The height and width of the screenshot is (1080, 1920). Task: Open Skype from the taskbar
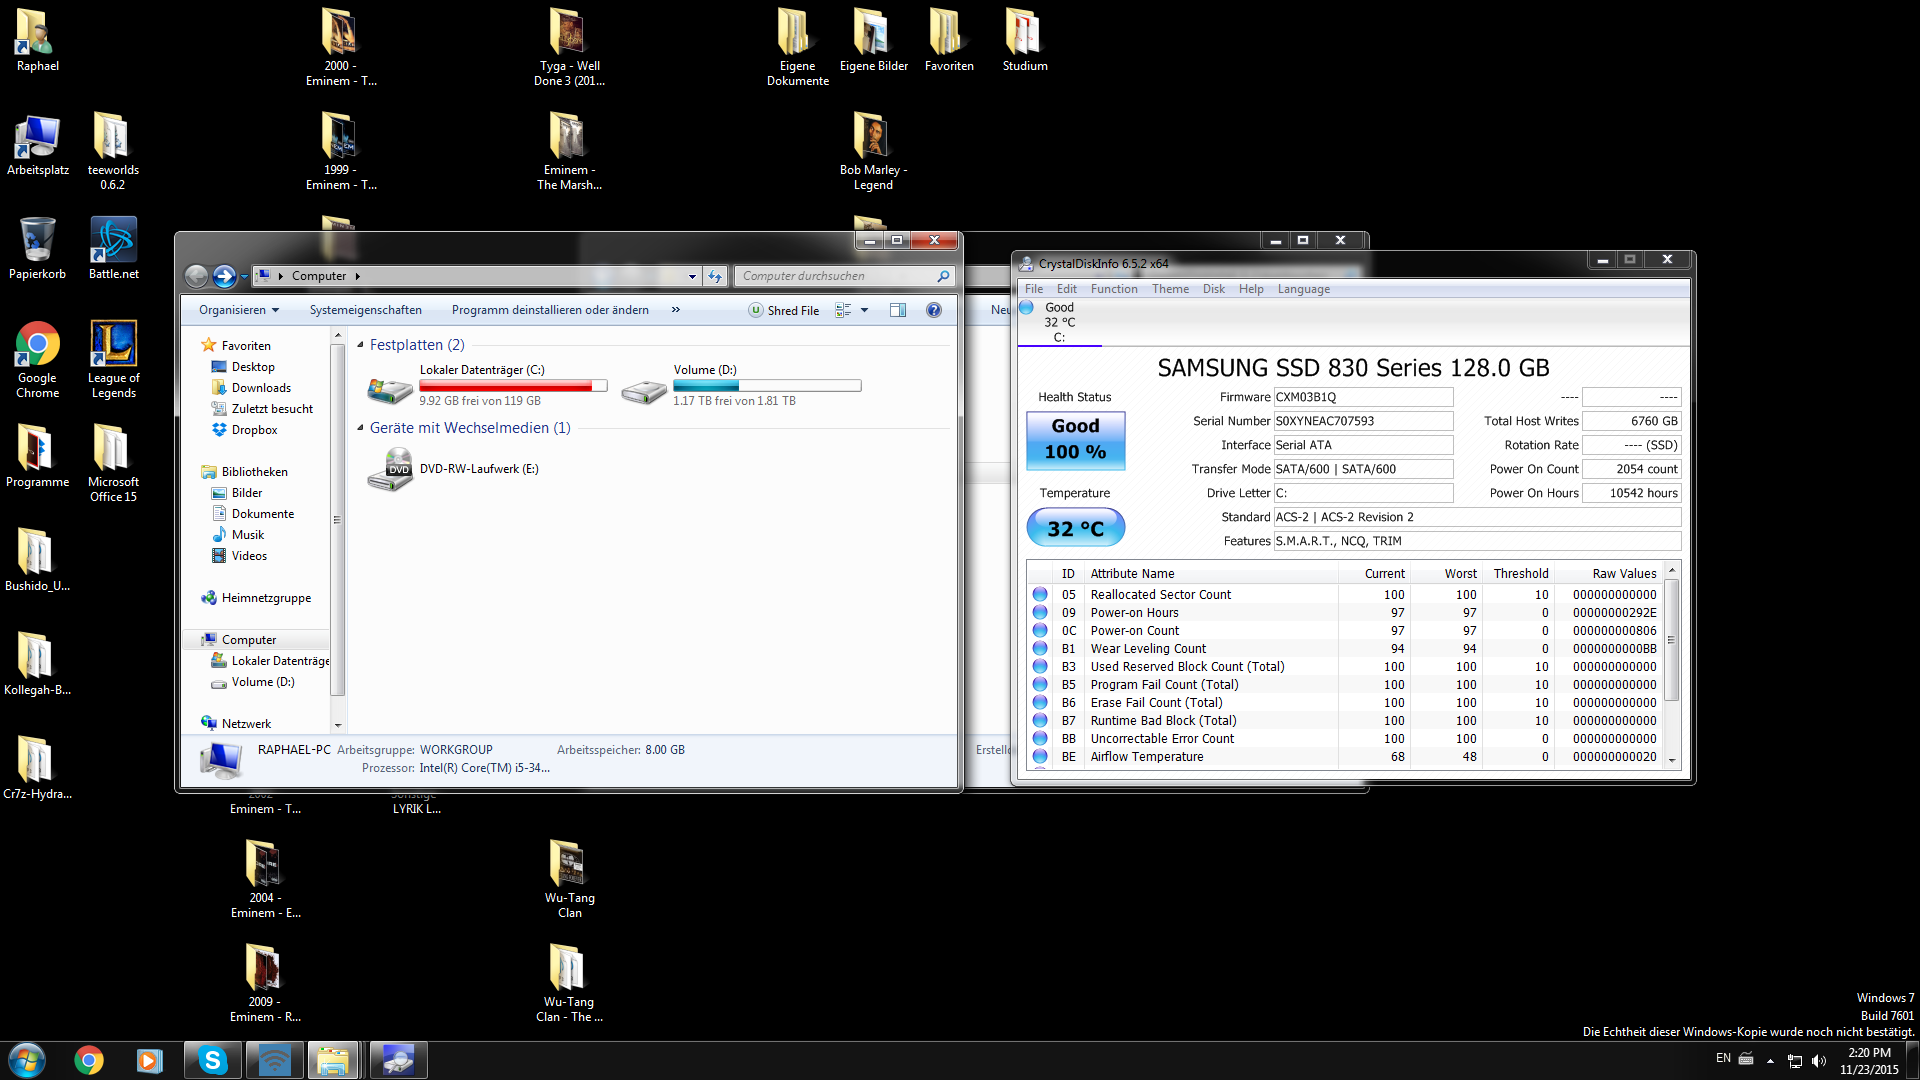coord(212,1060)
